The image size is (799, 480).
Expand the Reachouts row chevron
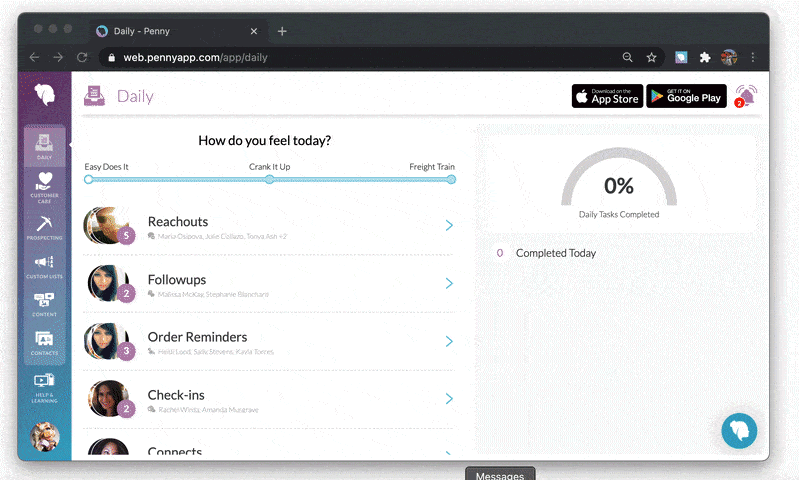coord(449,225)
